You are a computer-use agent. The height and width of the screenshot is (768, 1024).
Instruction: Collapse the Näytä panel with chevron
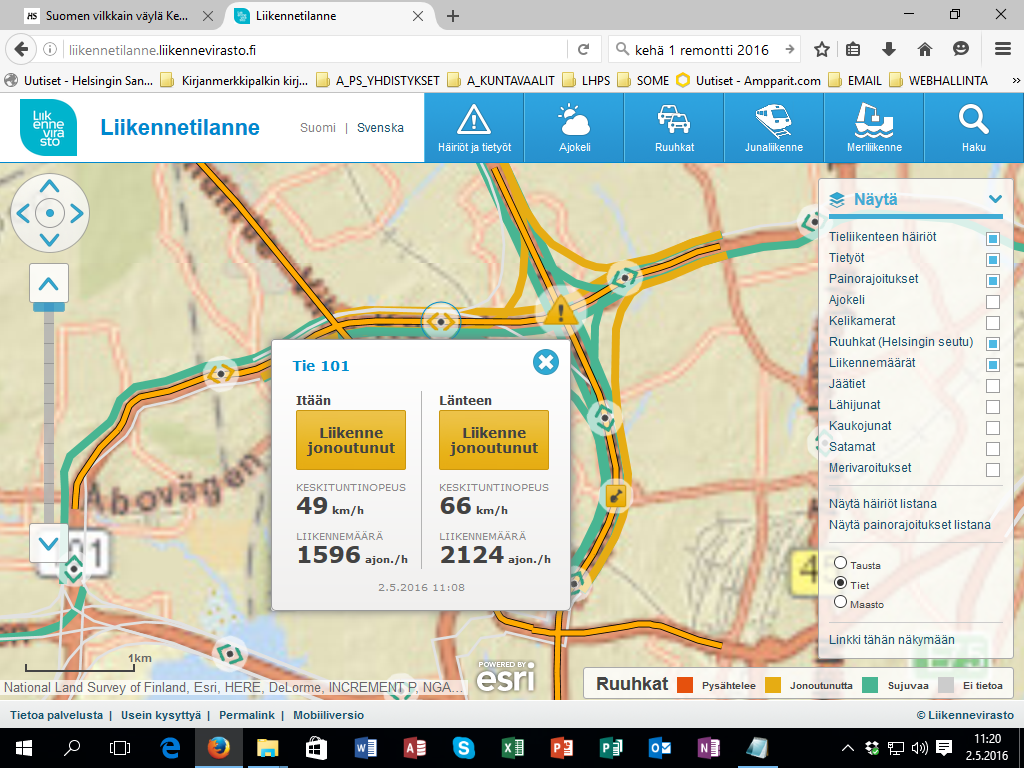click(994, 199)
